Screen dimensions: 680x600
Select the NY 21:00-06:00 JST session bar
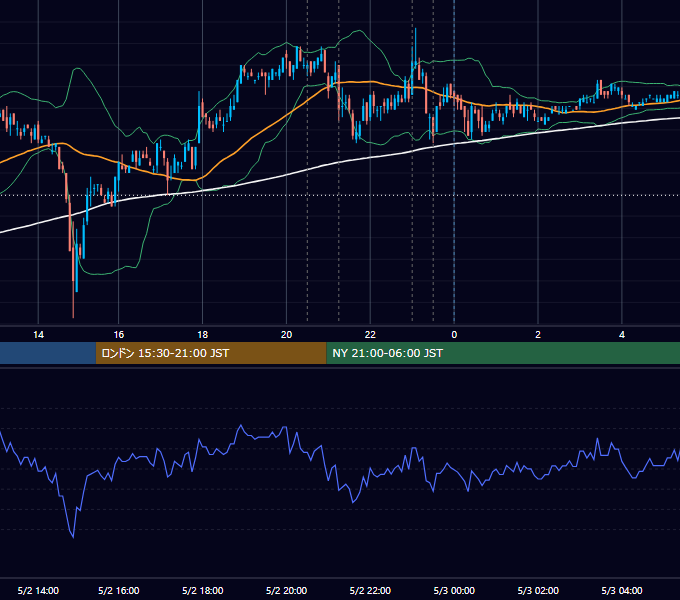(x=503, y=353)
